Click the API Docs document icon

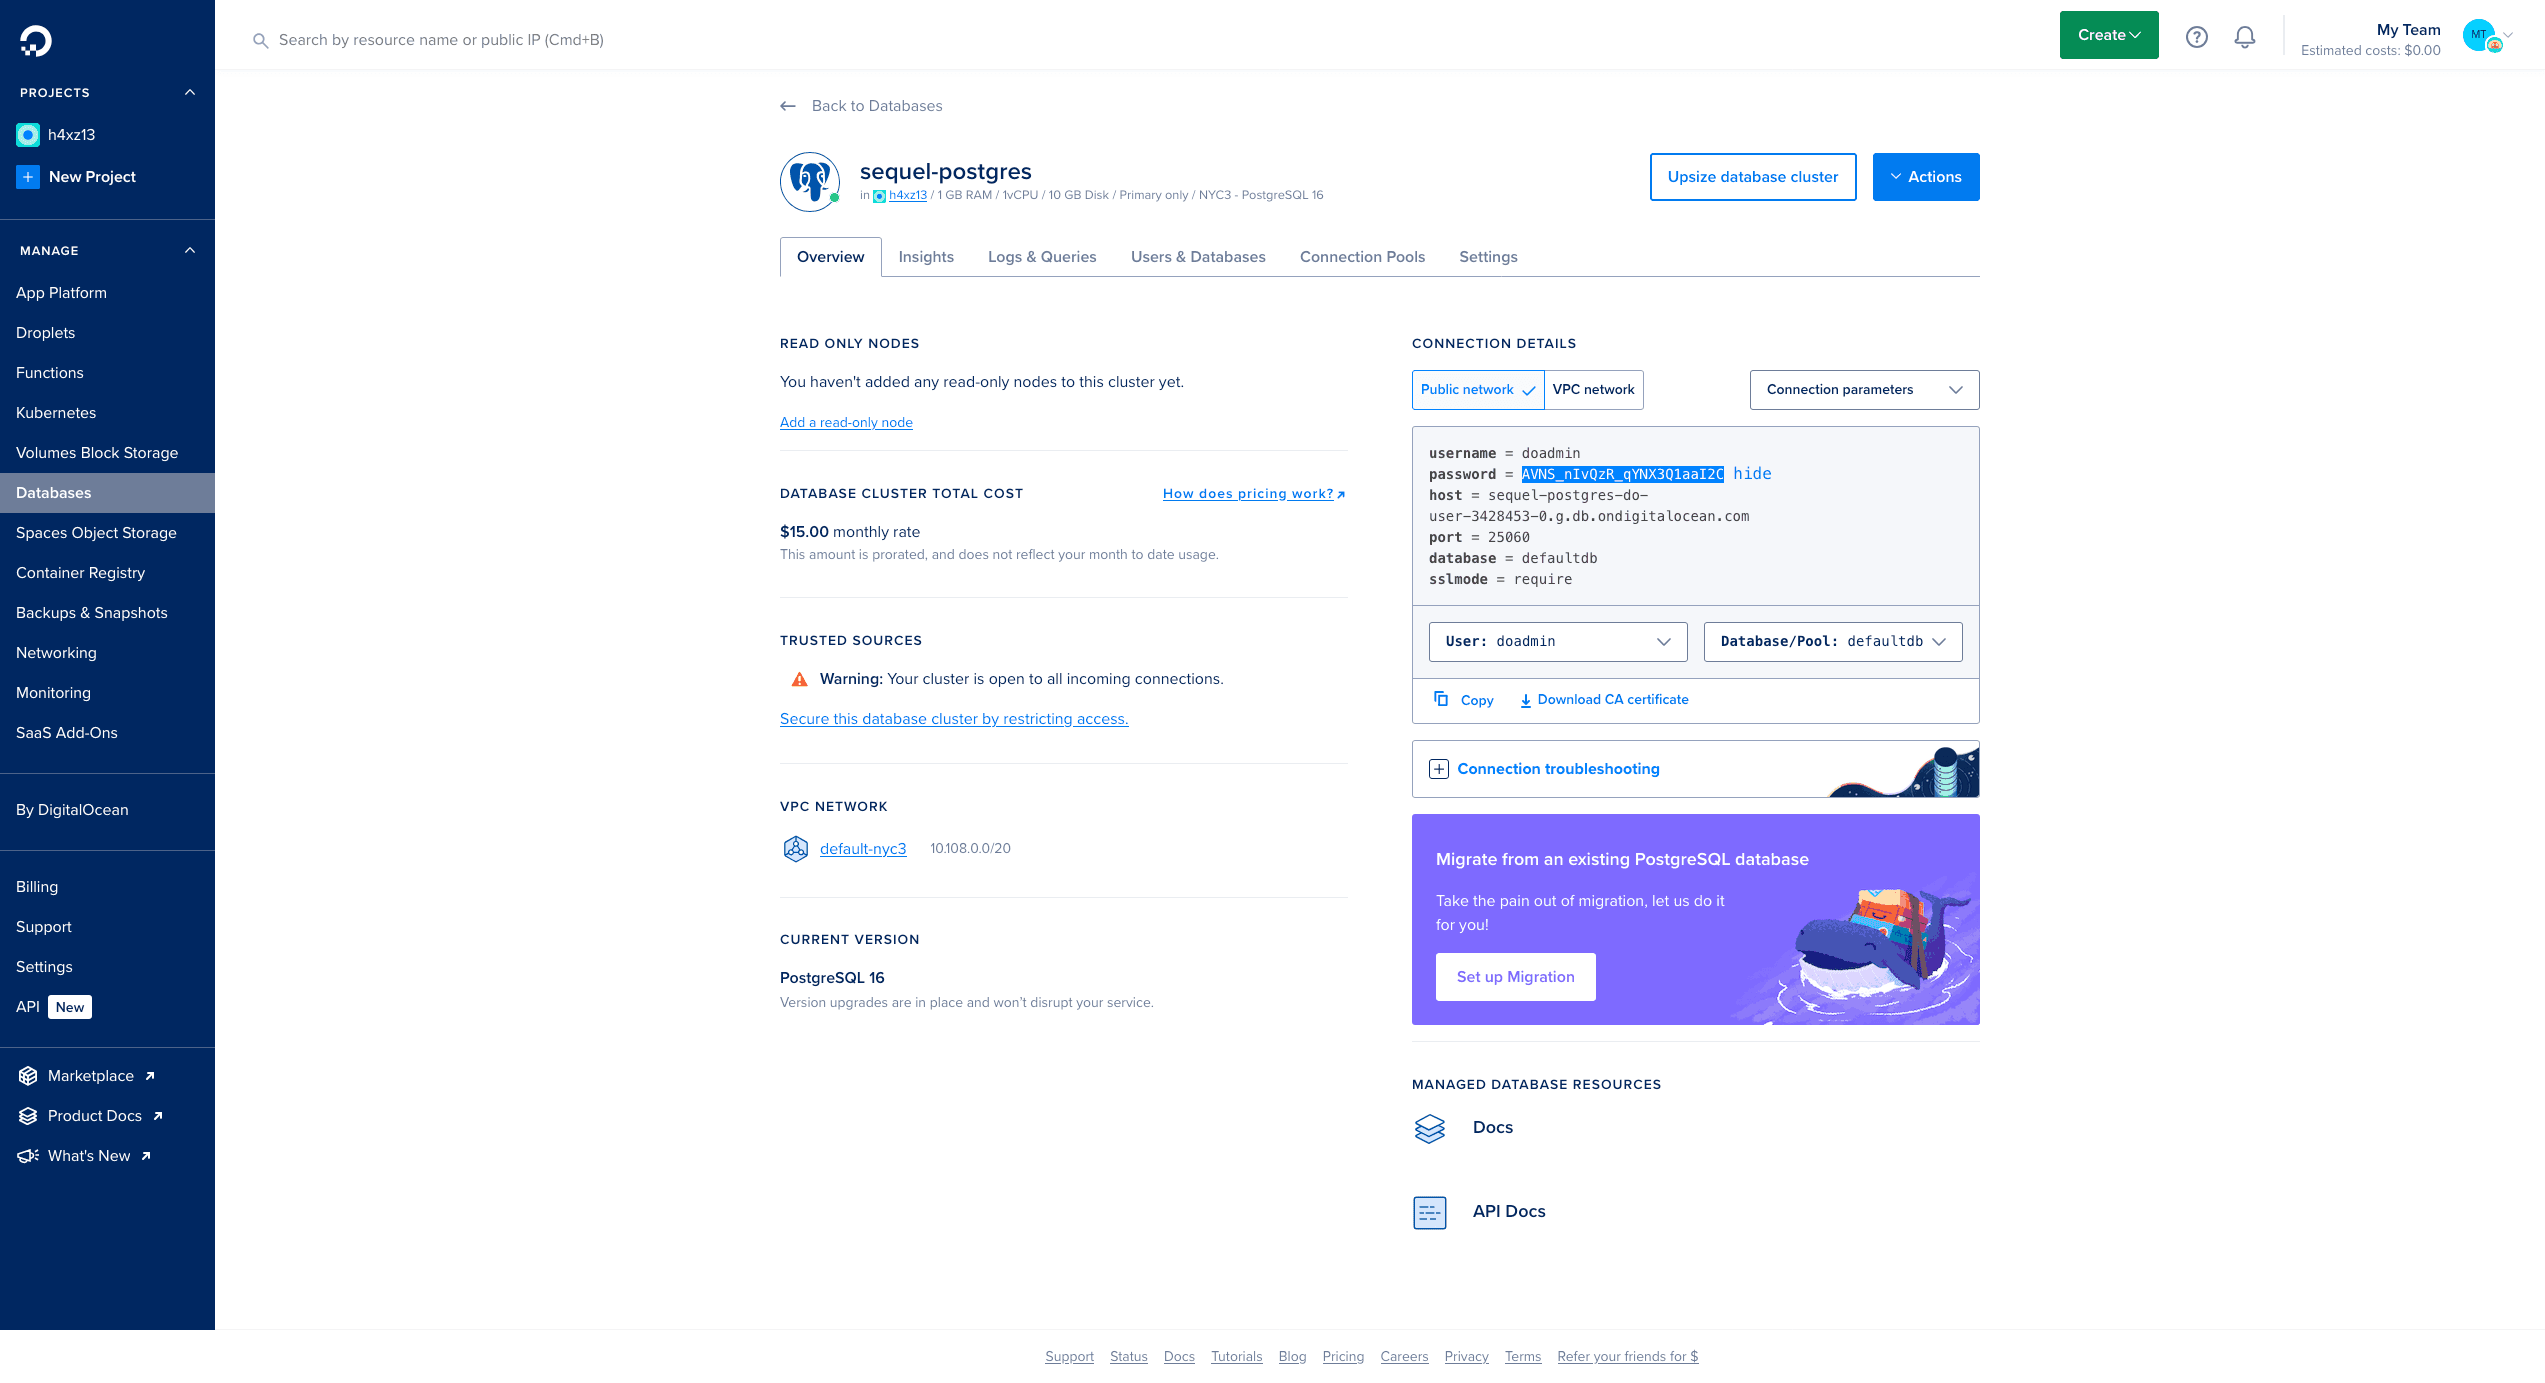(1430, 1212)
